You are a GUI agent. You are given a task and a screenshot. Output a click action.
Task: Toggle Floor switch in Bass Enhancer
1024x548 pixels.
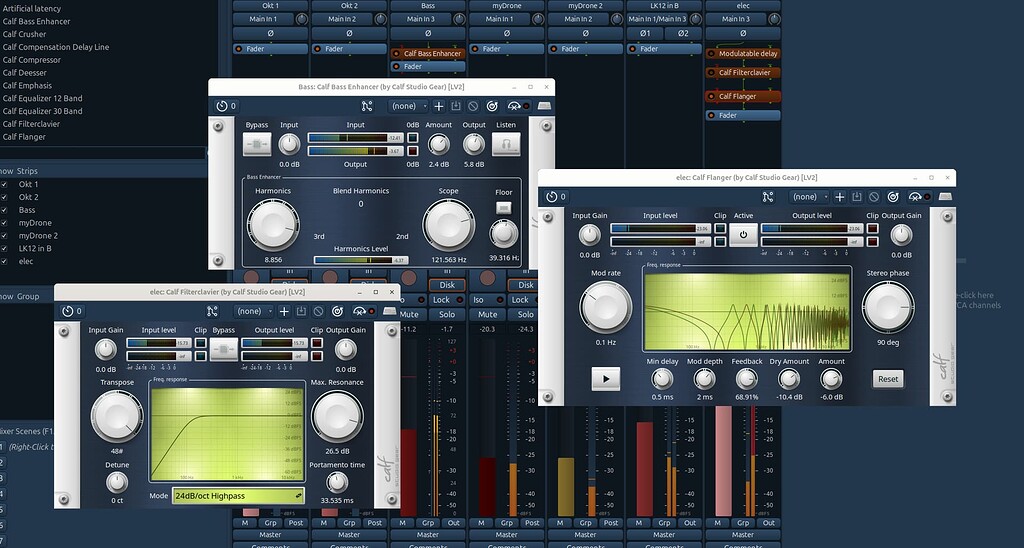click(x=504, y=208)
